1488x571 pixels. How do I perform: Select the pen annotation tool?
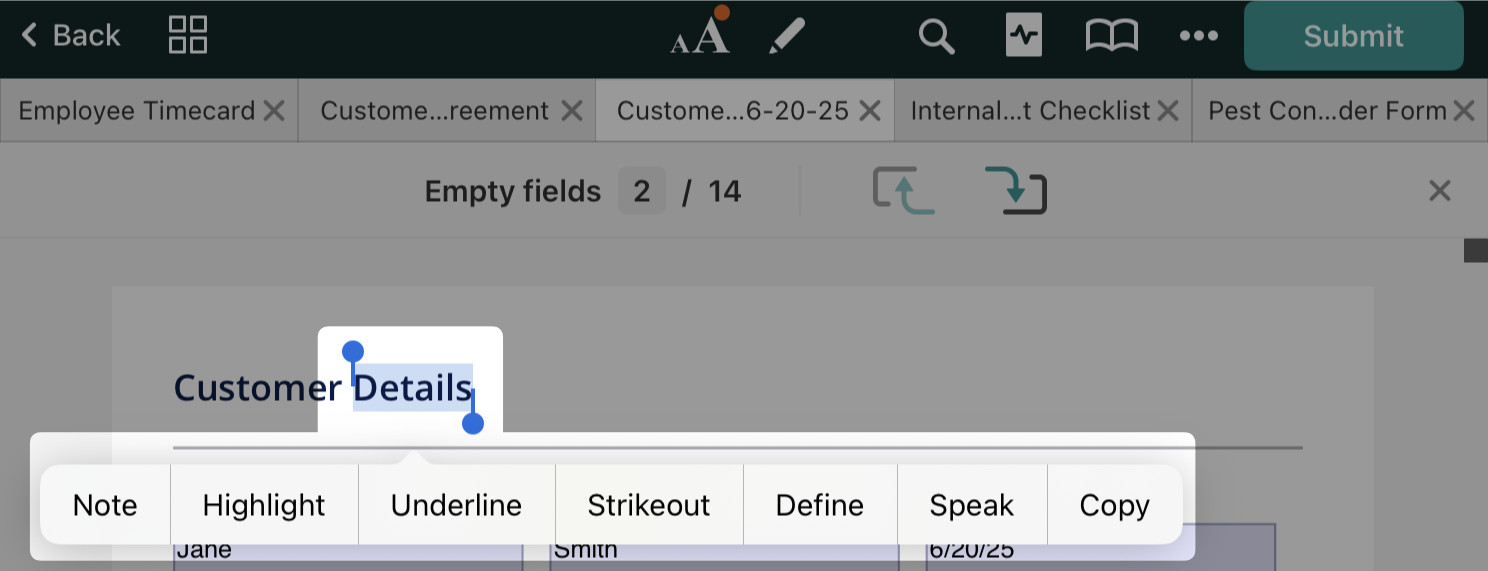click(786, 36)
